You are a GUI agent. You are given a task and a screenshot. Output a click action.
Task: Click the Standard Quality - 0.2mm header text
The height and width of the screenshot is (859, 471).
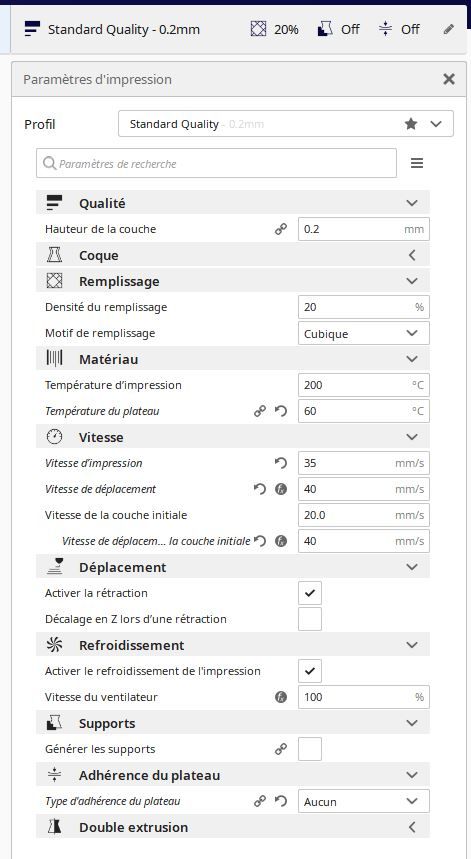point(124,30)
